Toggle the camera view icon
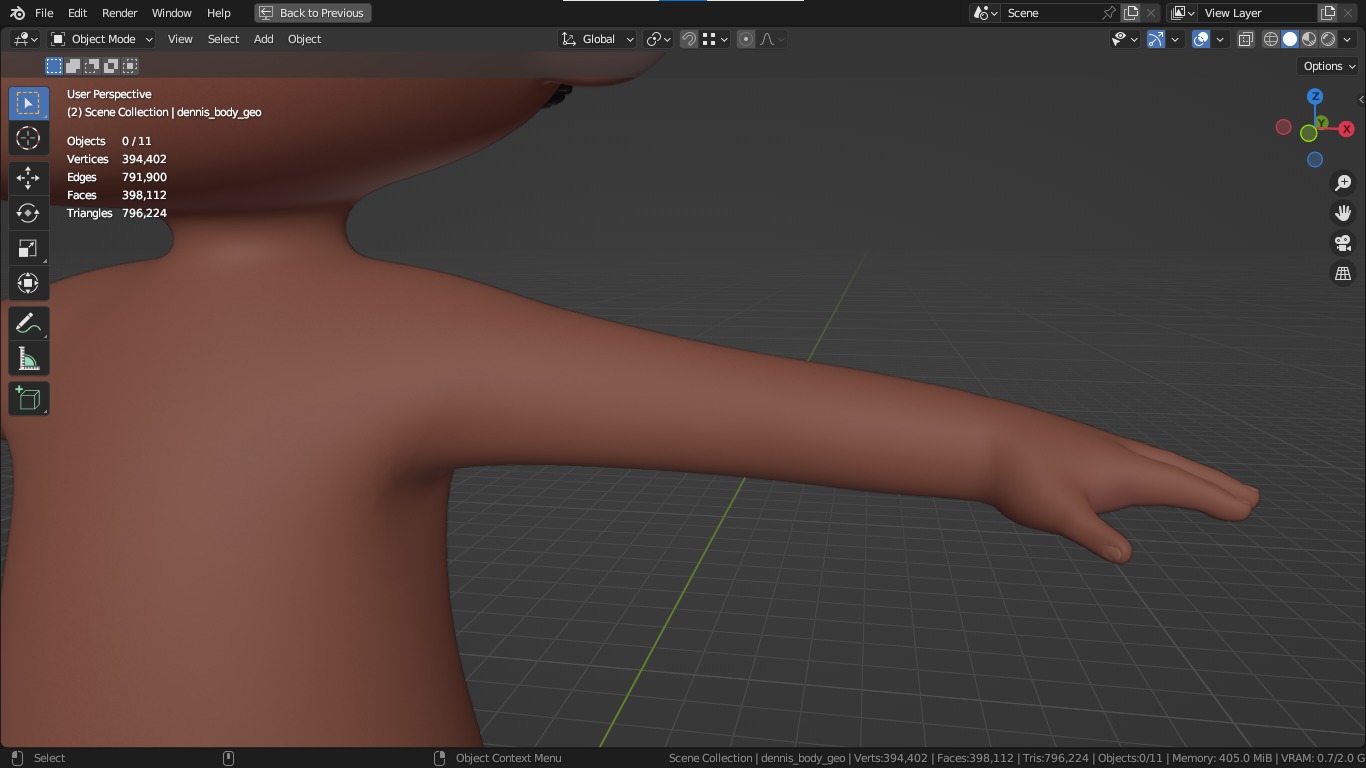The image size is (1366, 768). (x=1343, y=243)
